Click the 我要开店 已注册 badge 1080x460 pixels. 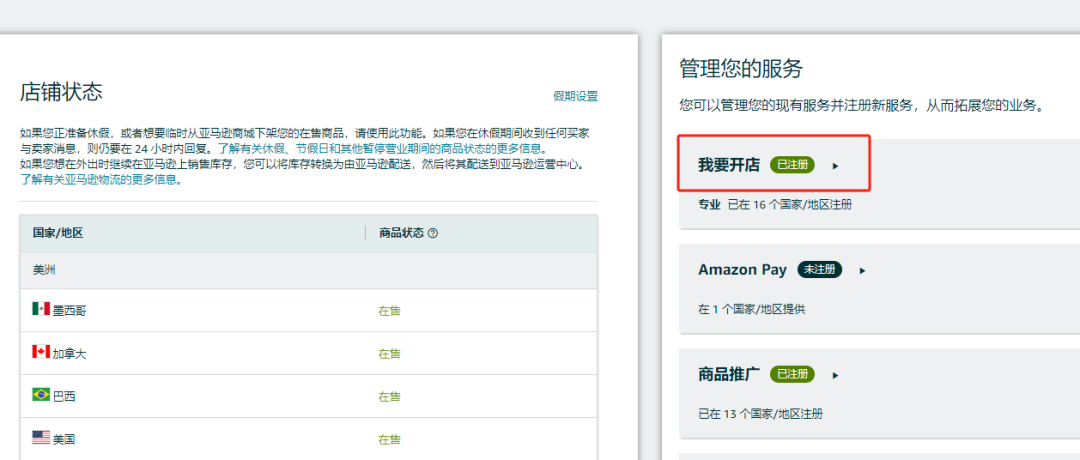(x=792, y=165)
